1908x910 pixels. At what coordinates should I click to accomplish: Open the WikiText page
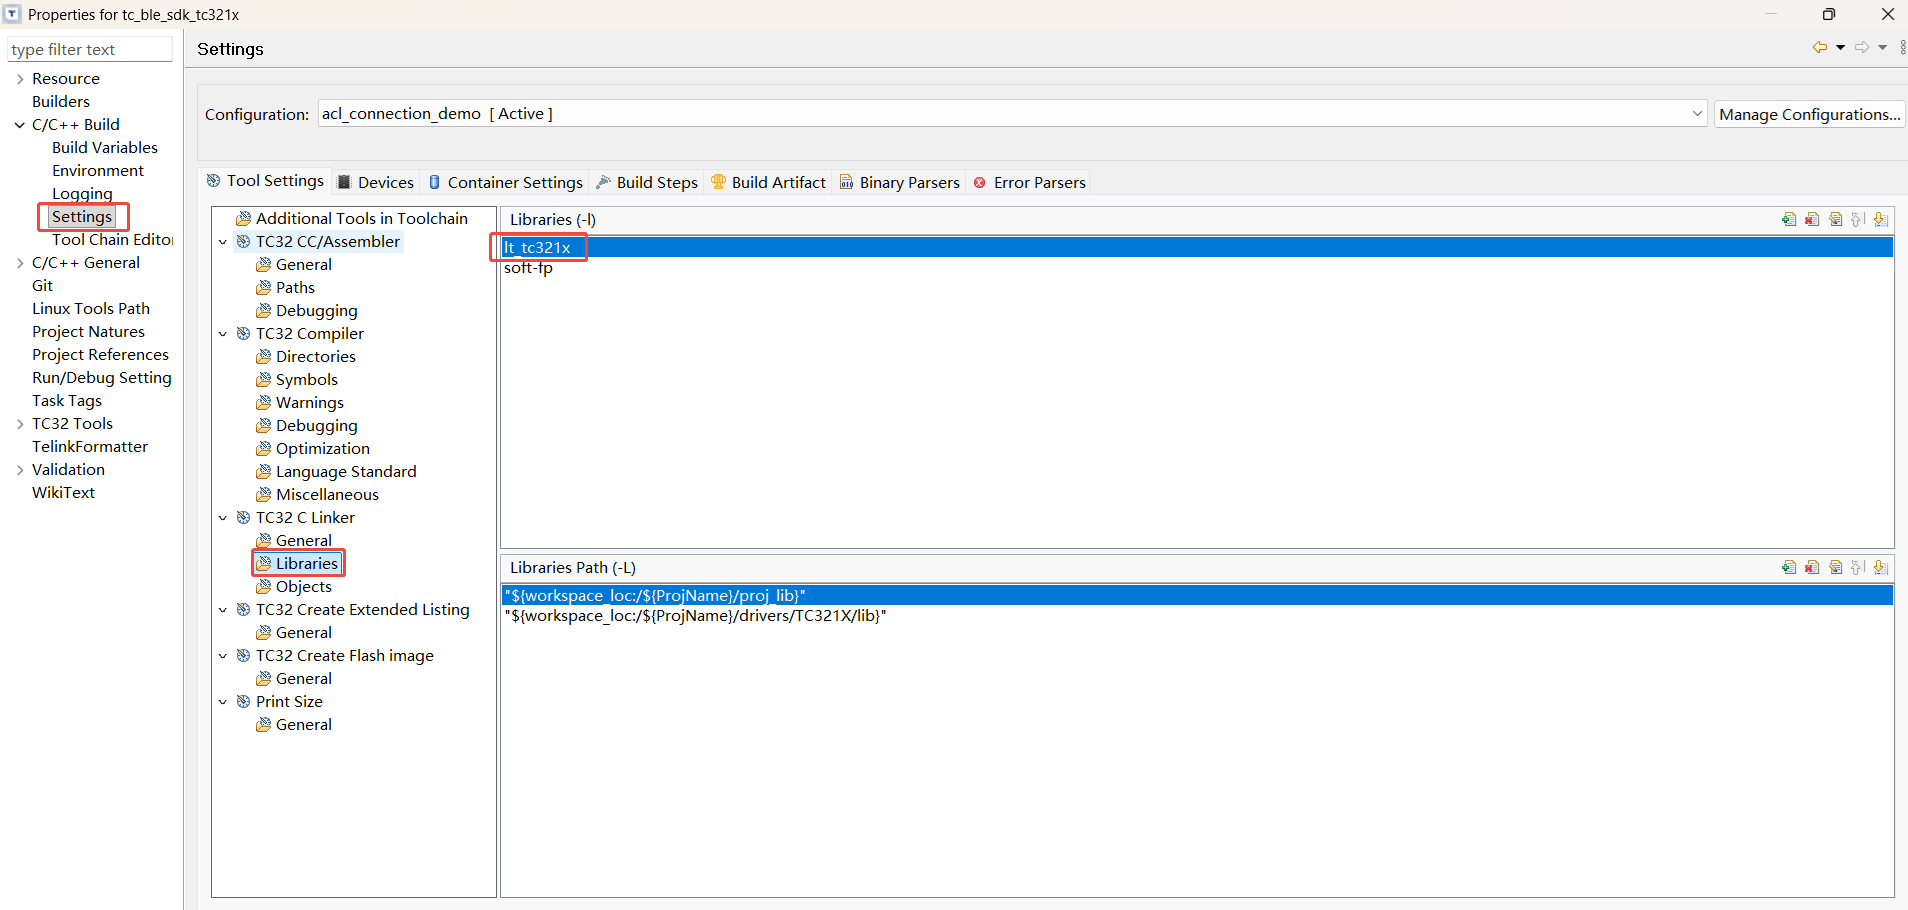(63, 493)
